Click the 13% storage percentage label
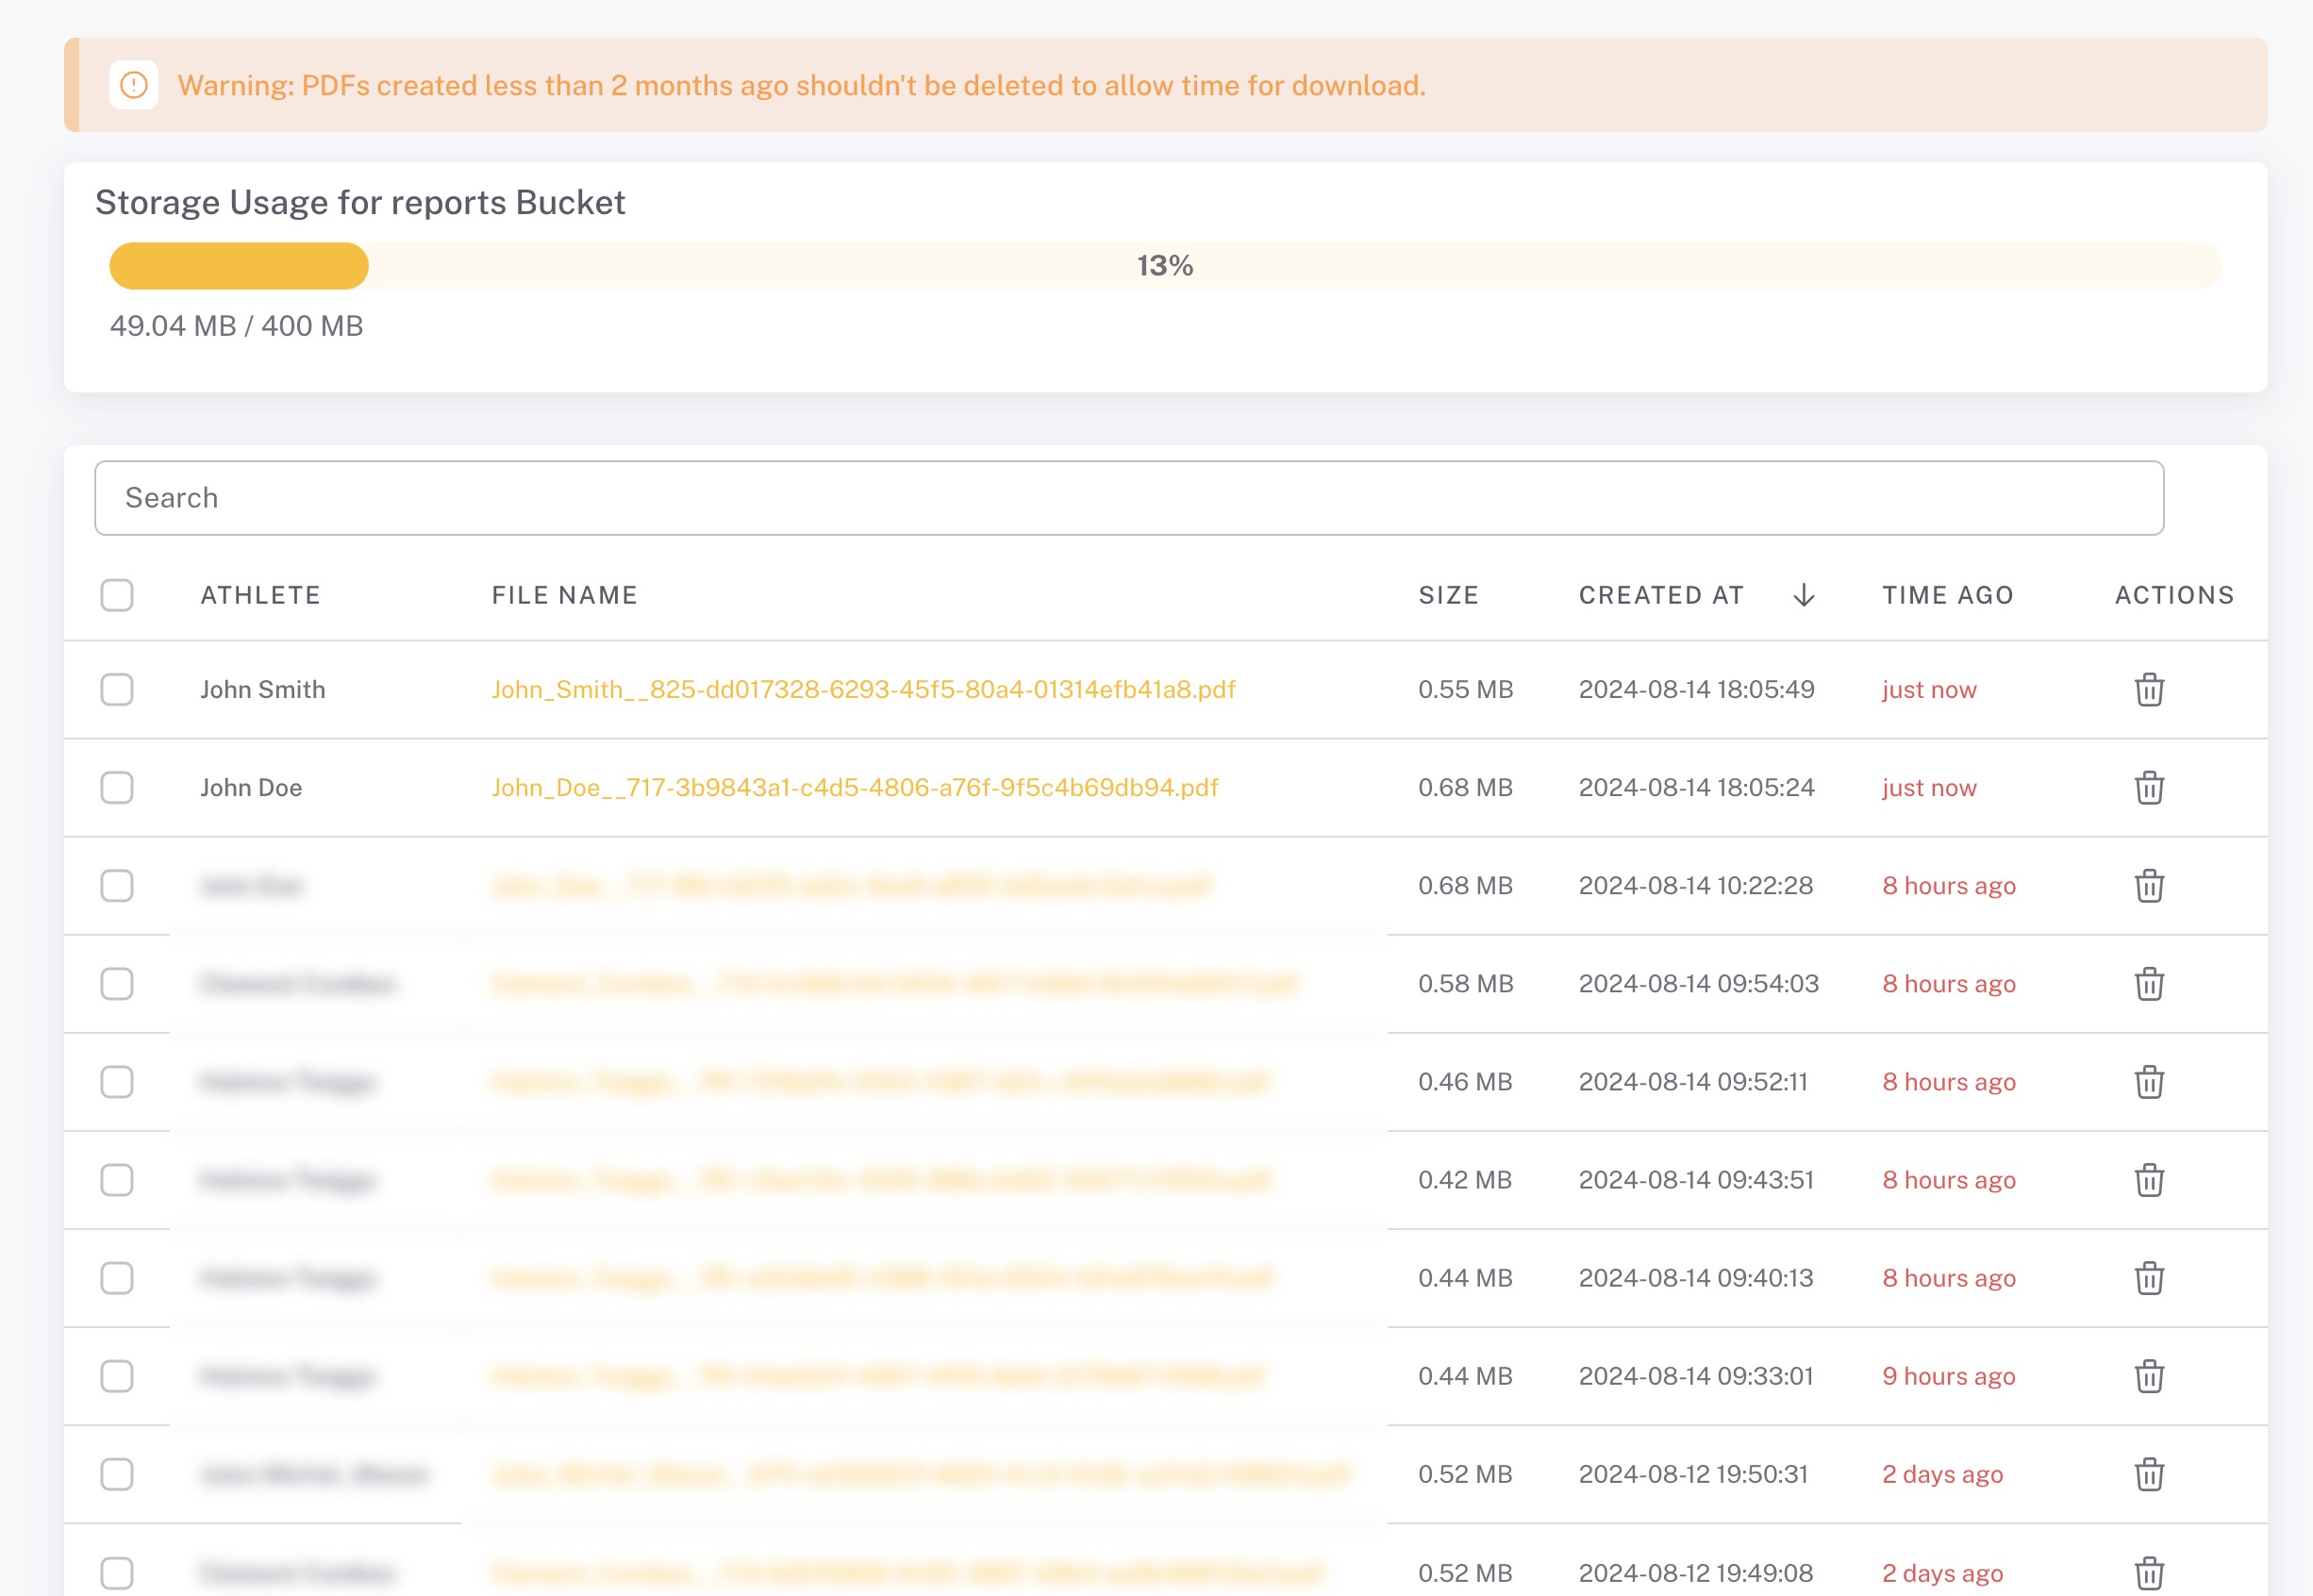This screenshot has width=2313, height=1596. tap(1165, 266)
